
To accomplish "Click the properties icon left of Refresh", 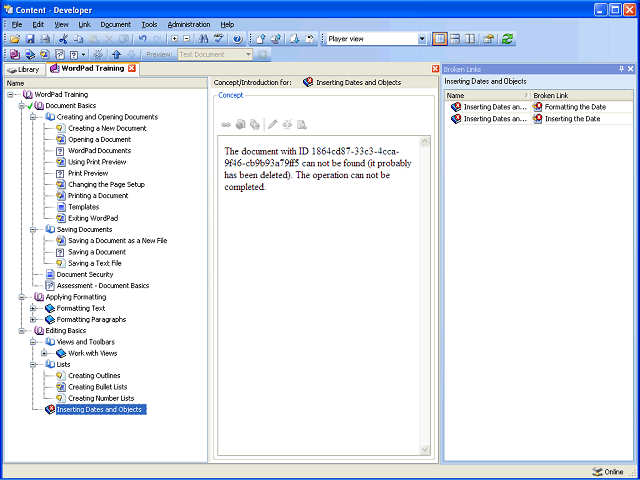I will (489, 39).
